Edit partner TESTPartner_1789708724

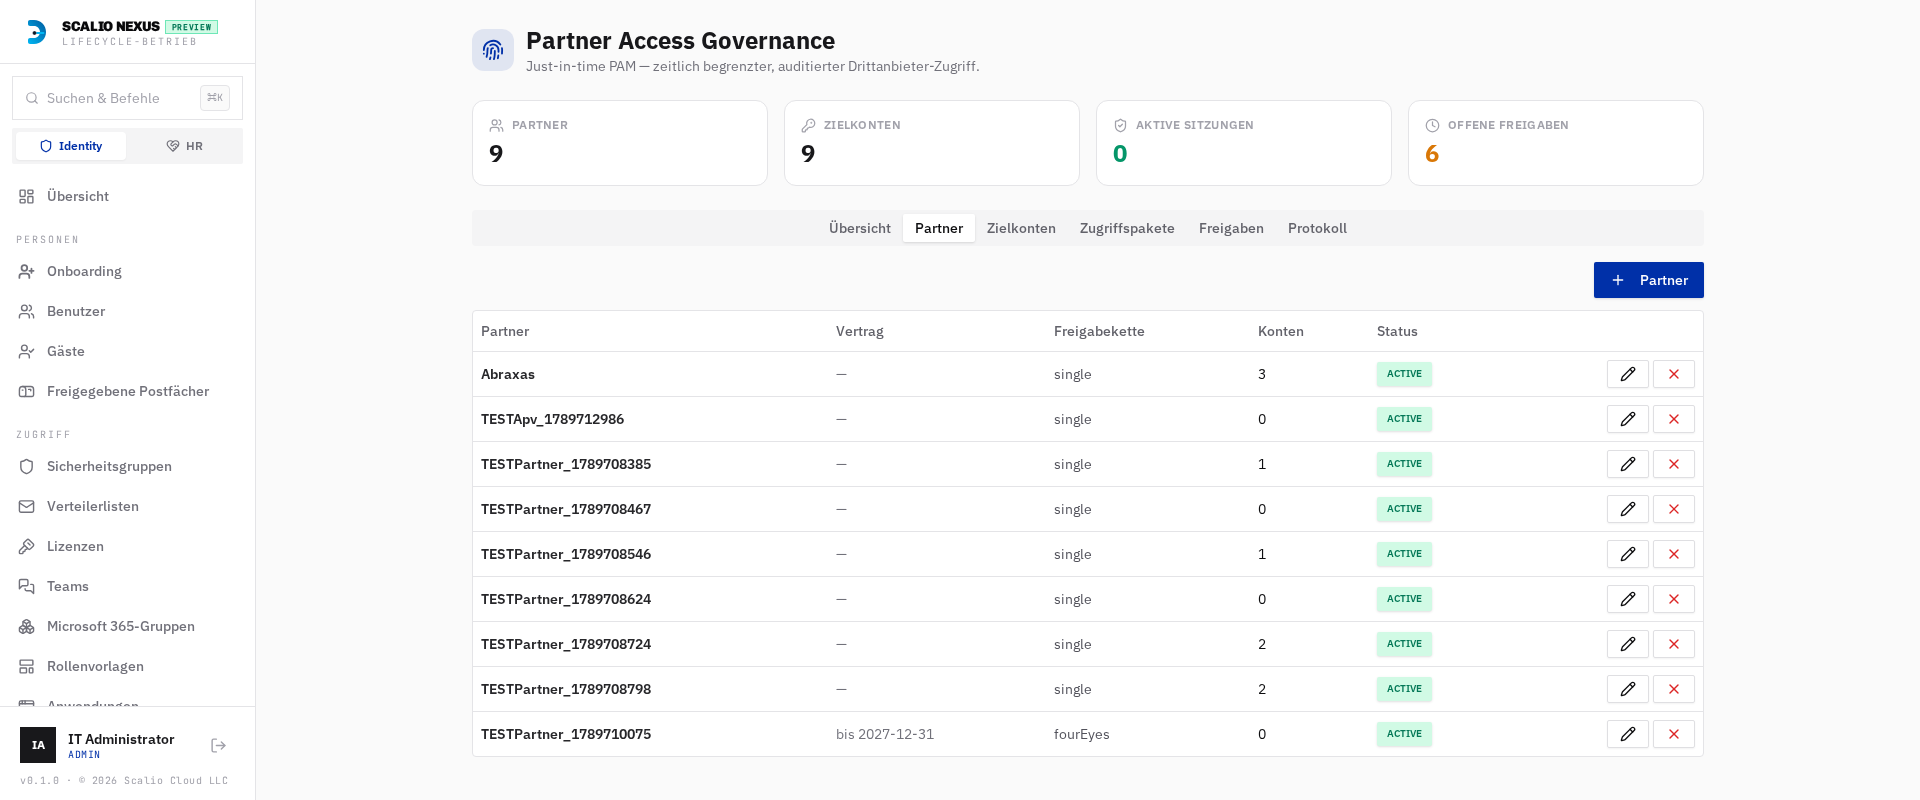pos(1627,644)
